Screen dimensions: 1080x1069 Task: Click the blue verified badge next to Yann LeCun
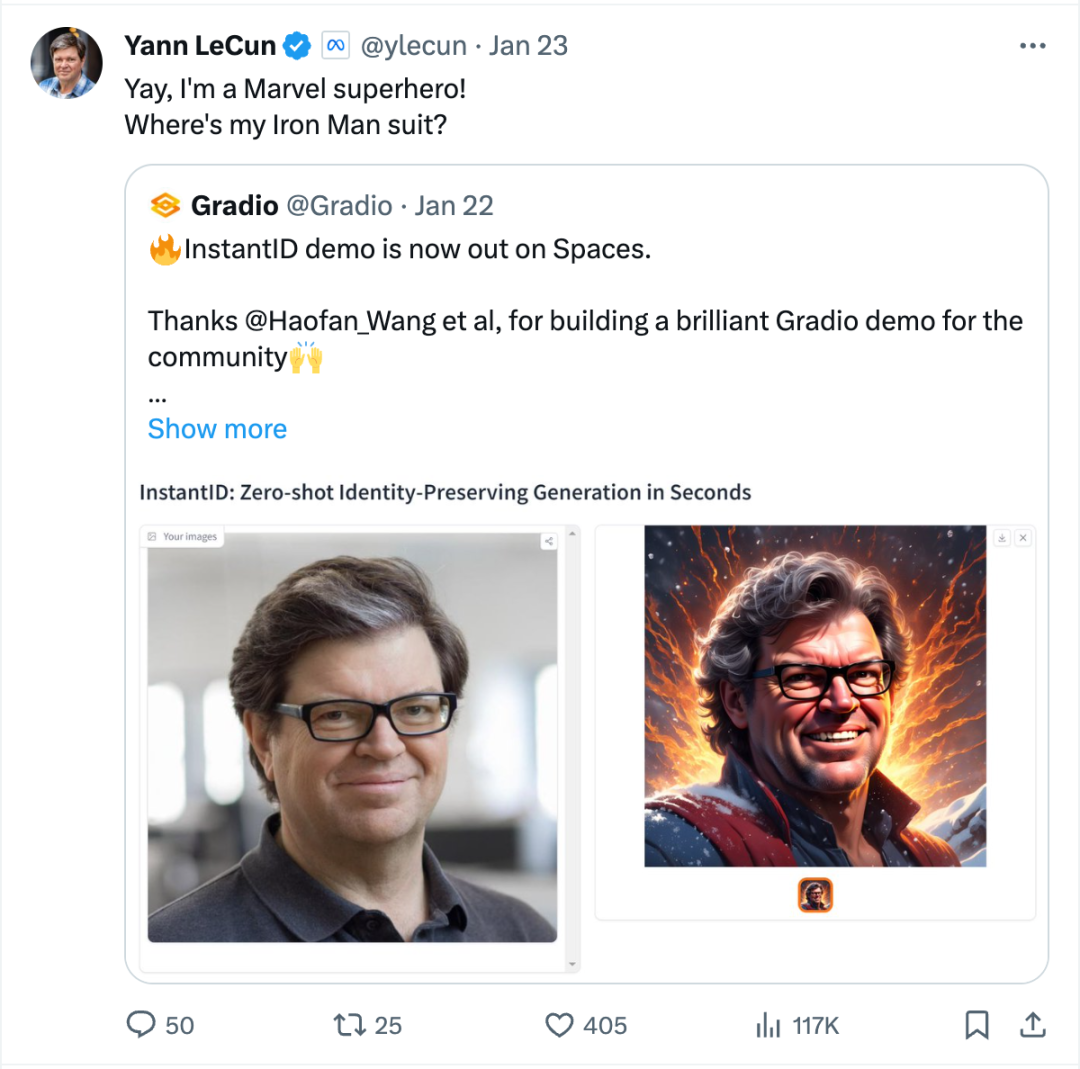tap(297, 46)
